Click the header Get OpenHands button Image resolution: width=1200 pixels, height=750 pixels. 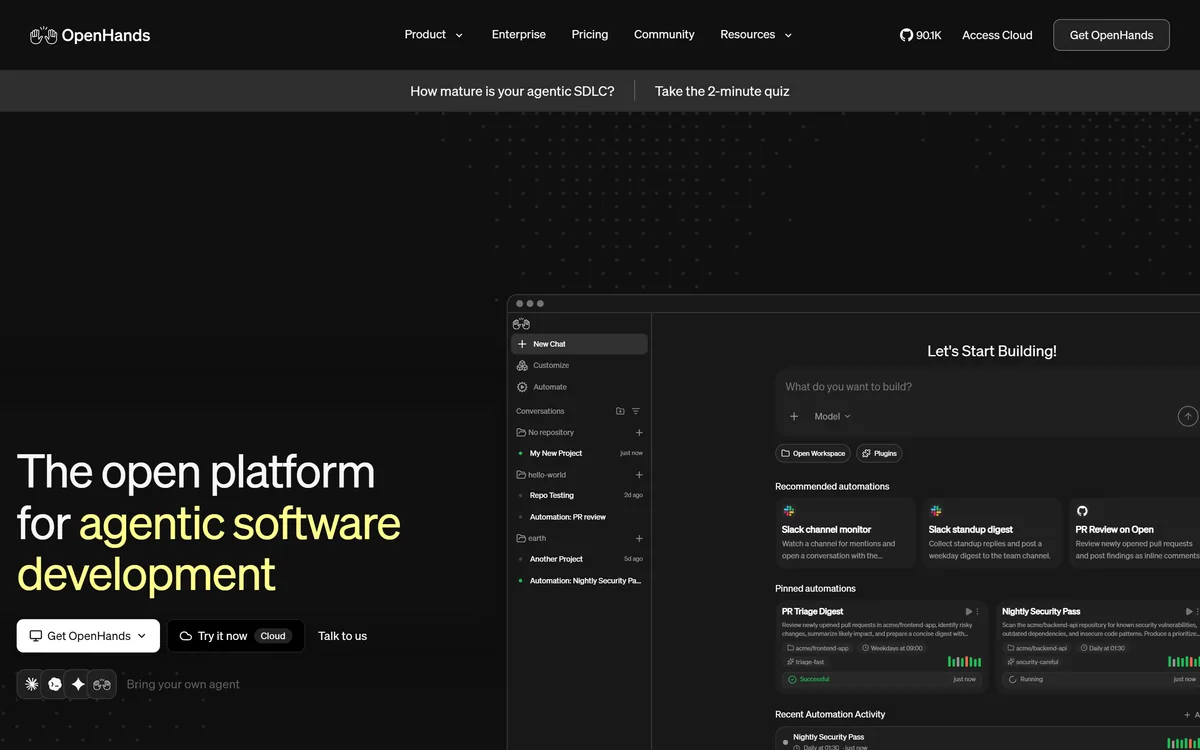click(x=1111, y=35)
